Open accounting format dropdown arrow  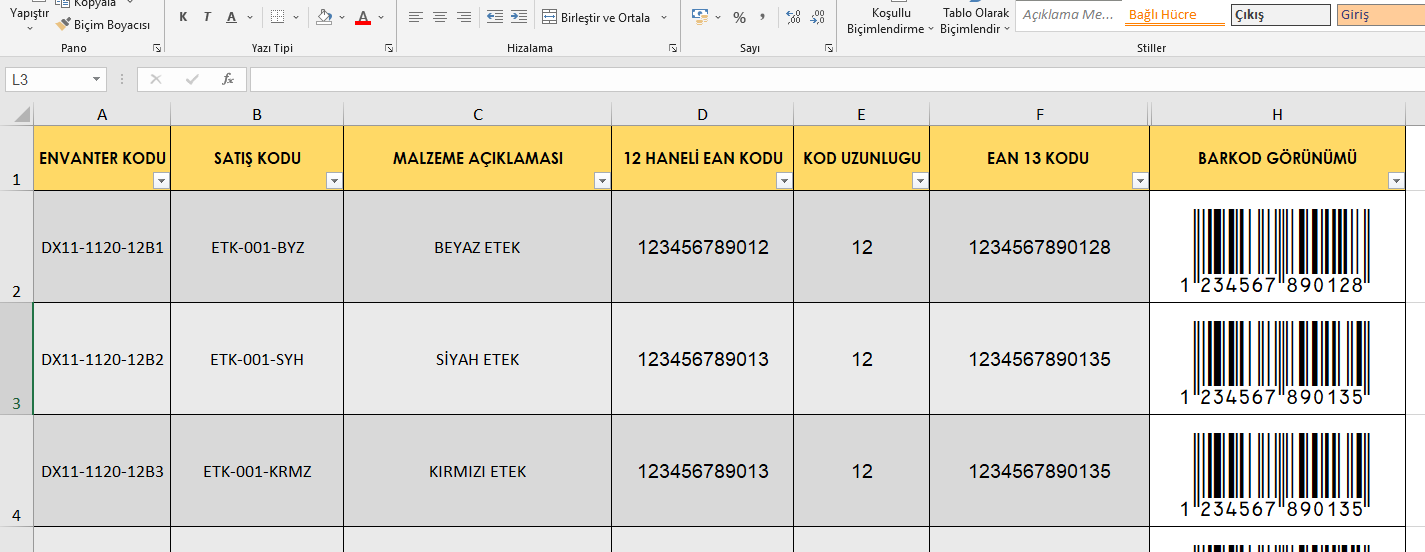[718, 17]
